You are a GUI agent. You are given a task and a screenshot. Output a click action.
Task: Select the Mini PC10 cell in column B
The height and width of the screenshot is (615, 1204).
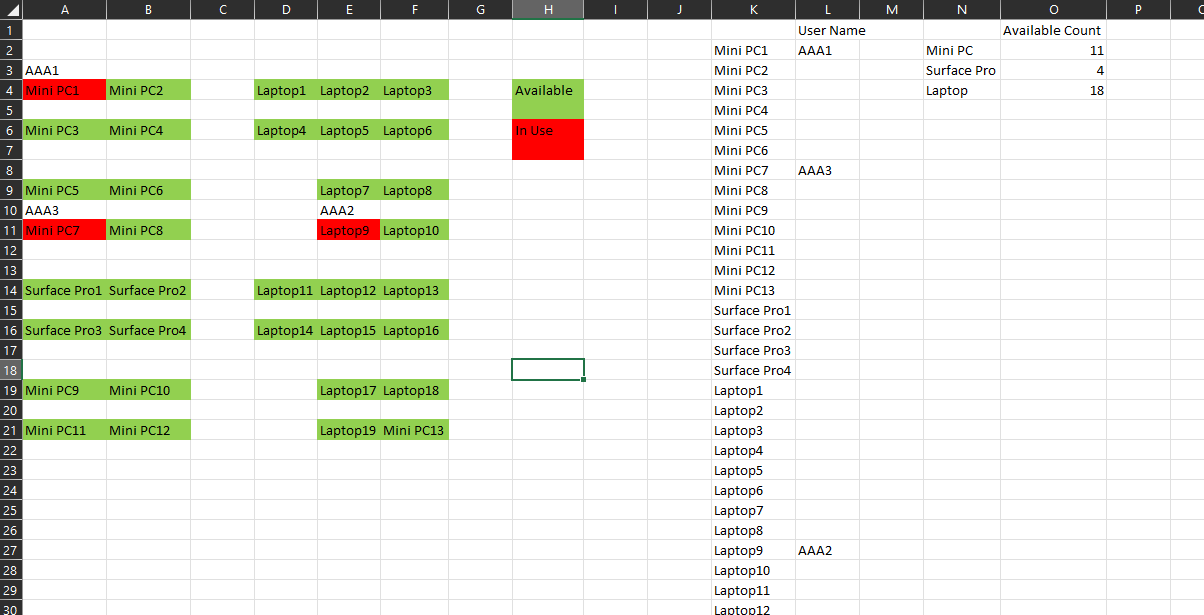click(148, 390)
